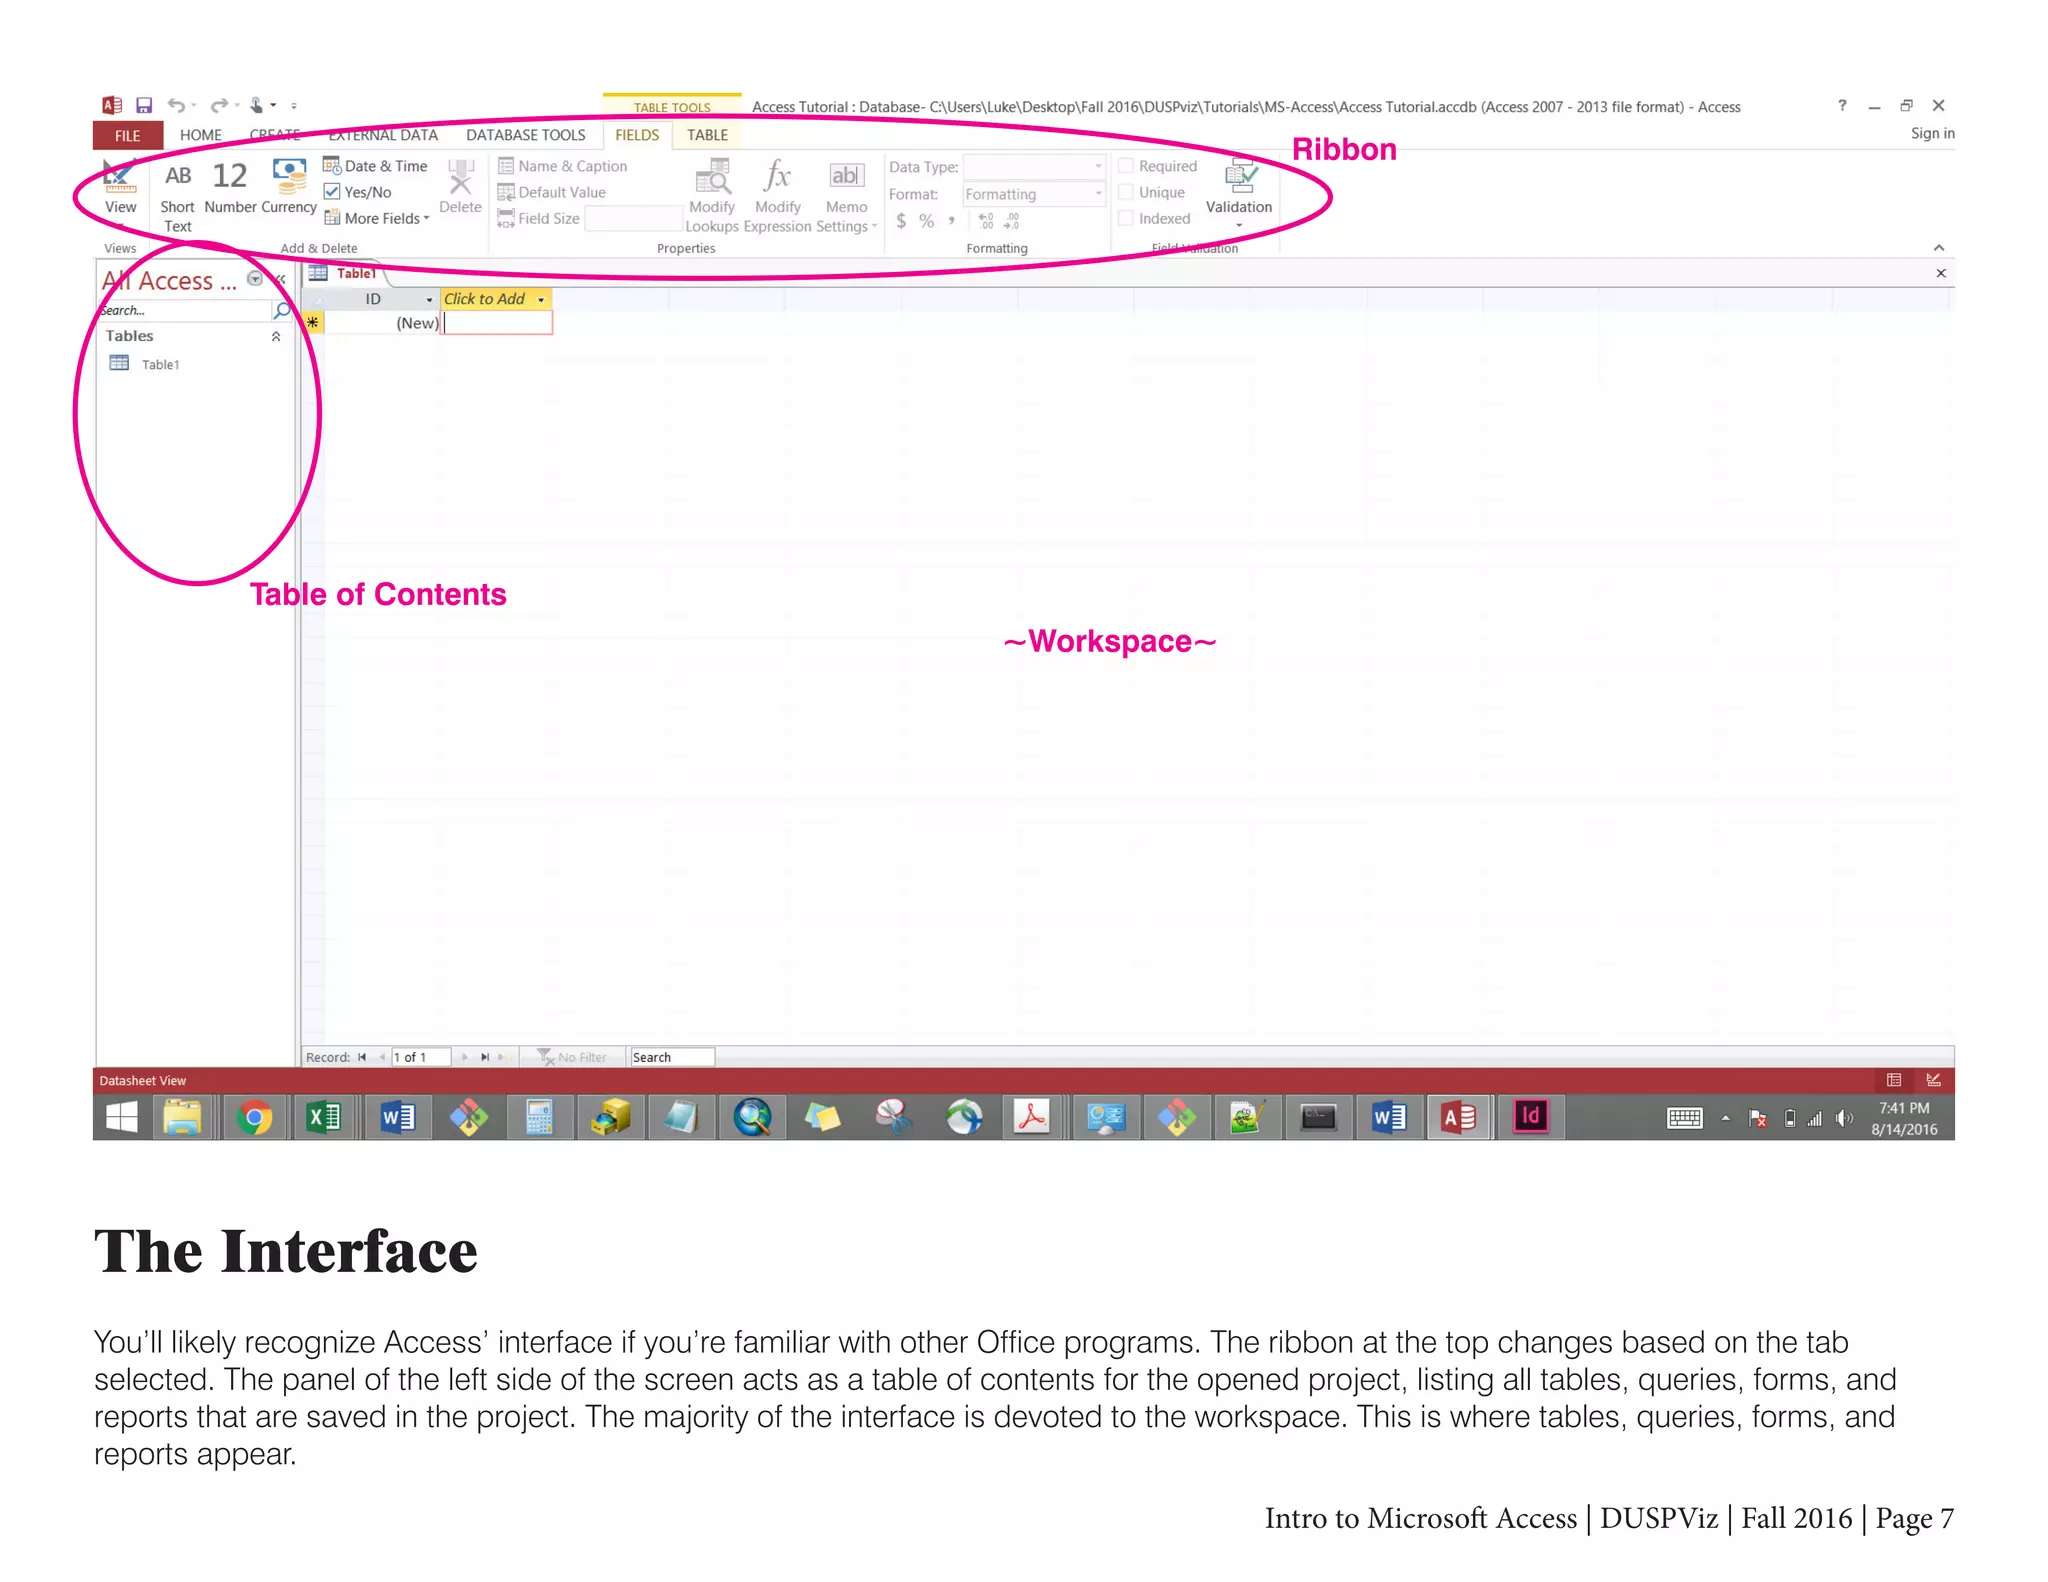Decrease decimal places
This screenshot has height=1582, width=2048.
coord(1011,221)
